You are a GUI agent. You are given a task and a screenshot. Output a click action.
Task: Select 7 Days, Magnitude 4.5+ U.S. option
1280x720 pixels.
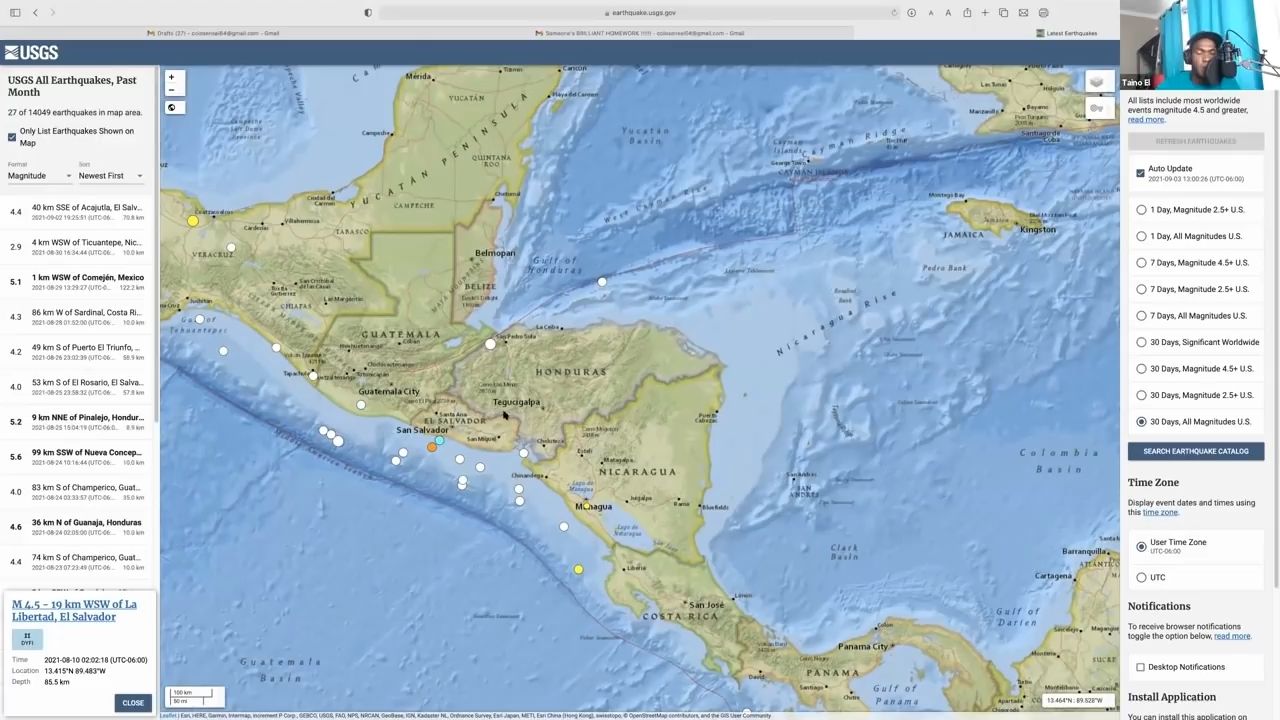tap(1141, 263)
